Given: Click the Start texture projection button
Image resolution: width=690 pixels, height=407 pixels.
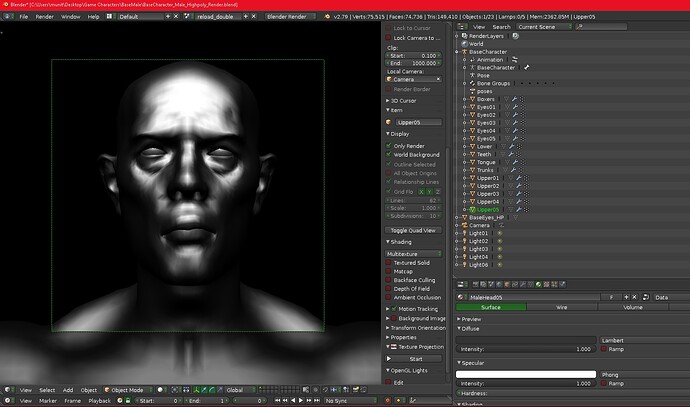Looking at the screenshot, I should tap(413, 359).
